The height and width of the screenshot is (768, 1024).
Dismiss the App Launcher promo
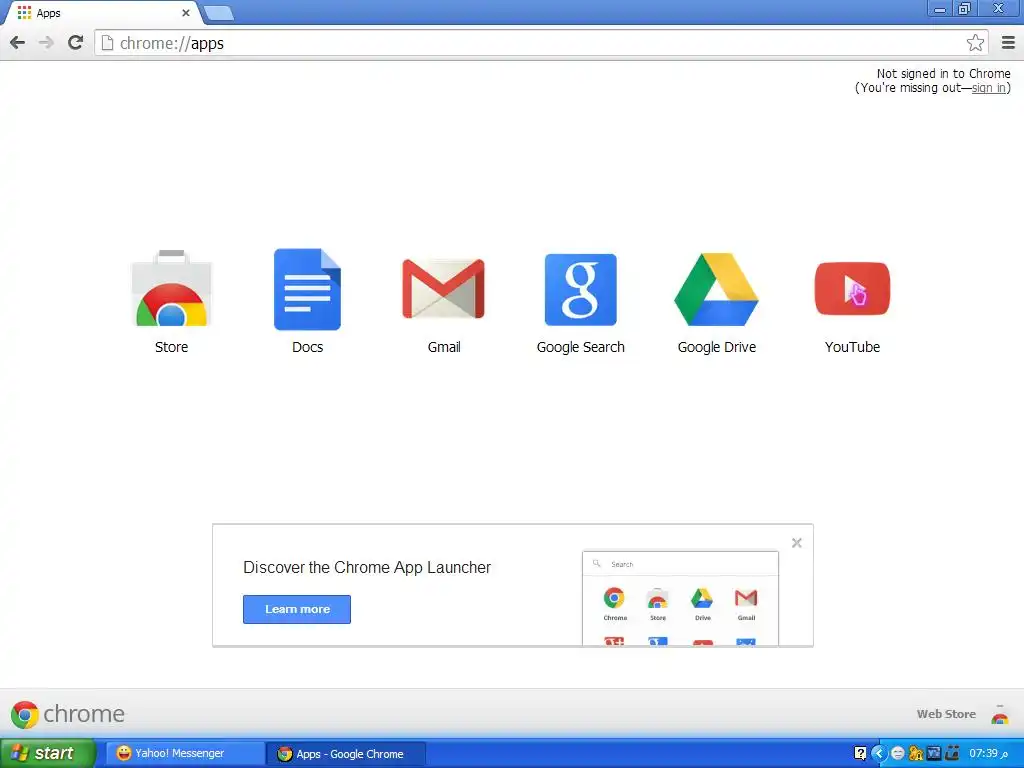coord(797,543)
